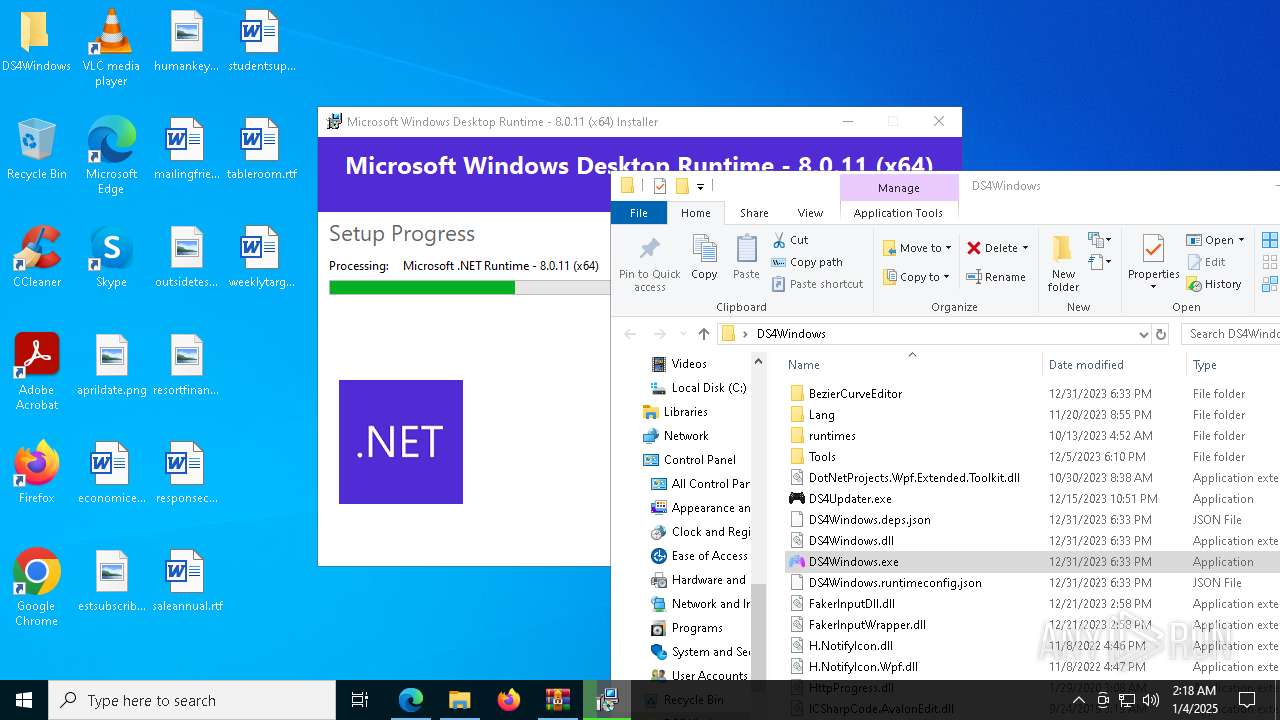Viewport: 1280px width, 720px height.
Task: Click the installer setup progress bar
Action: coord(469,287)
